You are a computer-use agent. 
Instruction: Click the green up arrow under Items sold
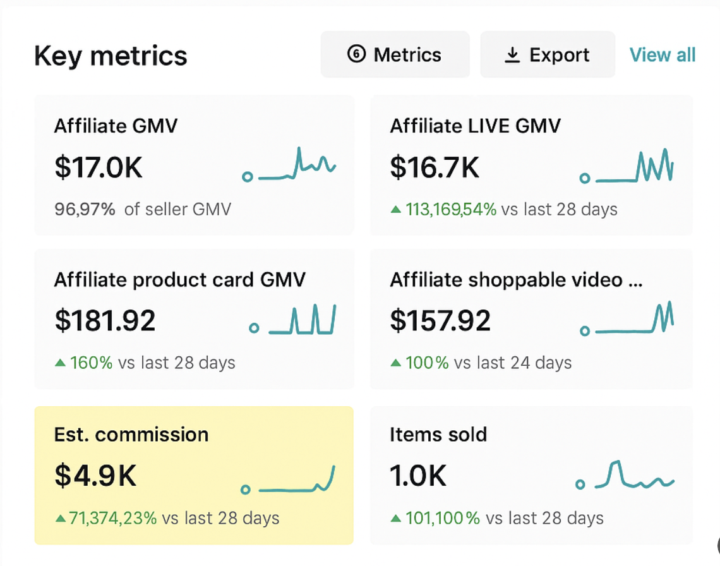[x=396, y=519]
